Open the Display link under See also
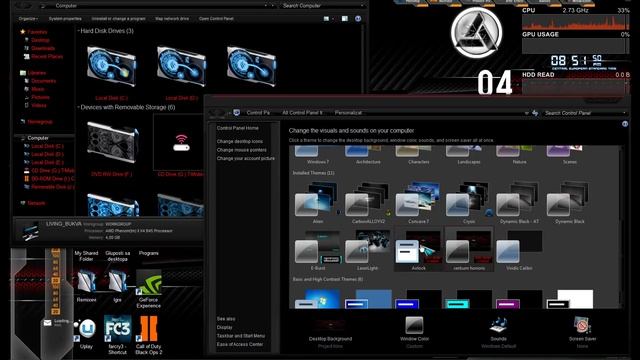640x360 pixels. pyautogui.click(x=224, y=327)
